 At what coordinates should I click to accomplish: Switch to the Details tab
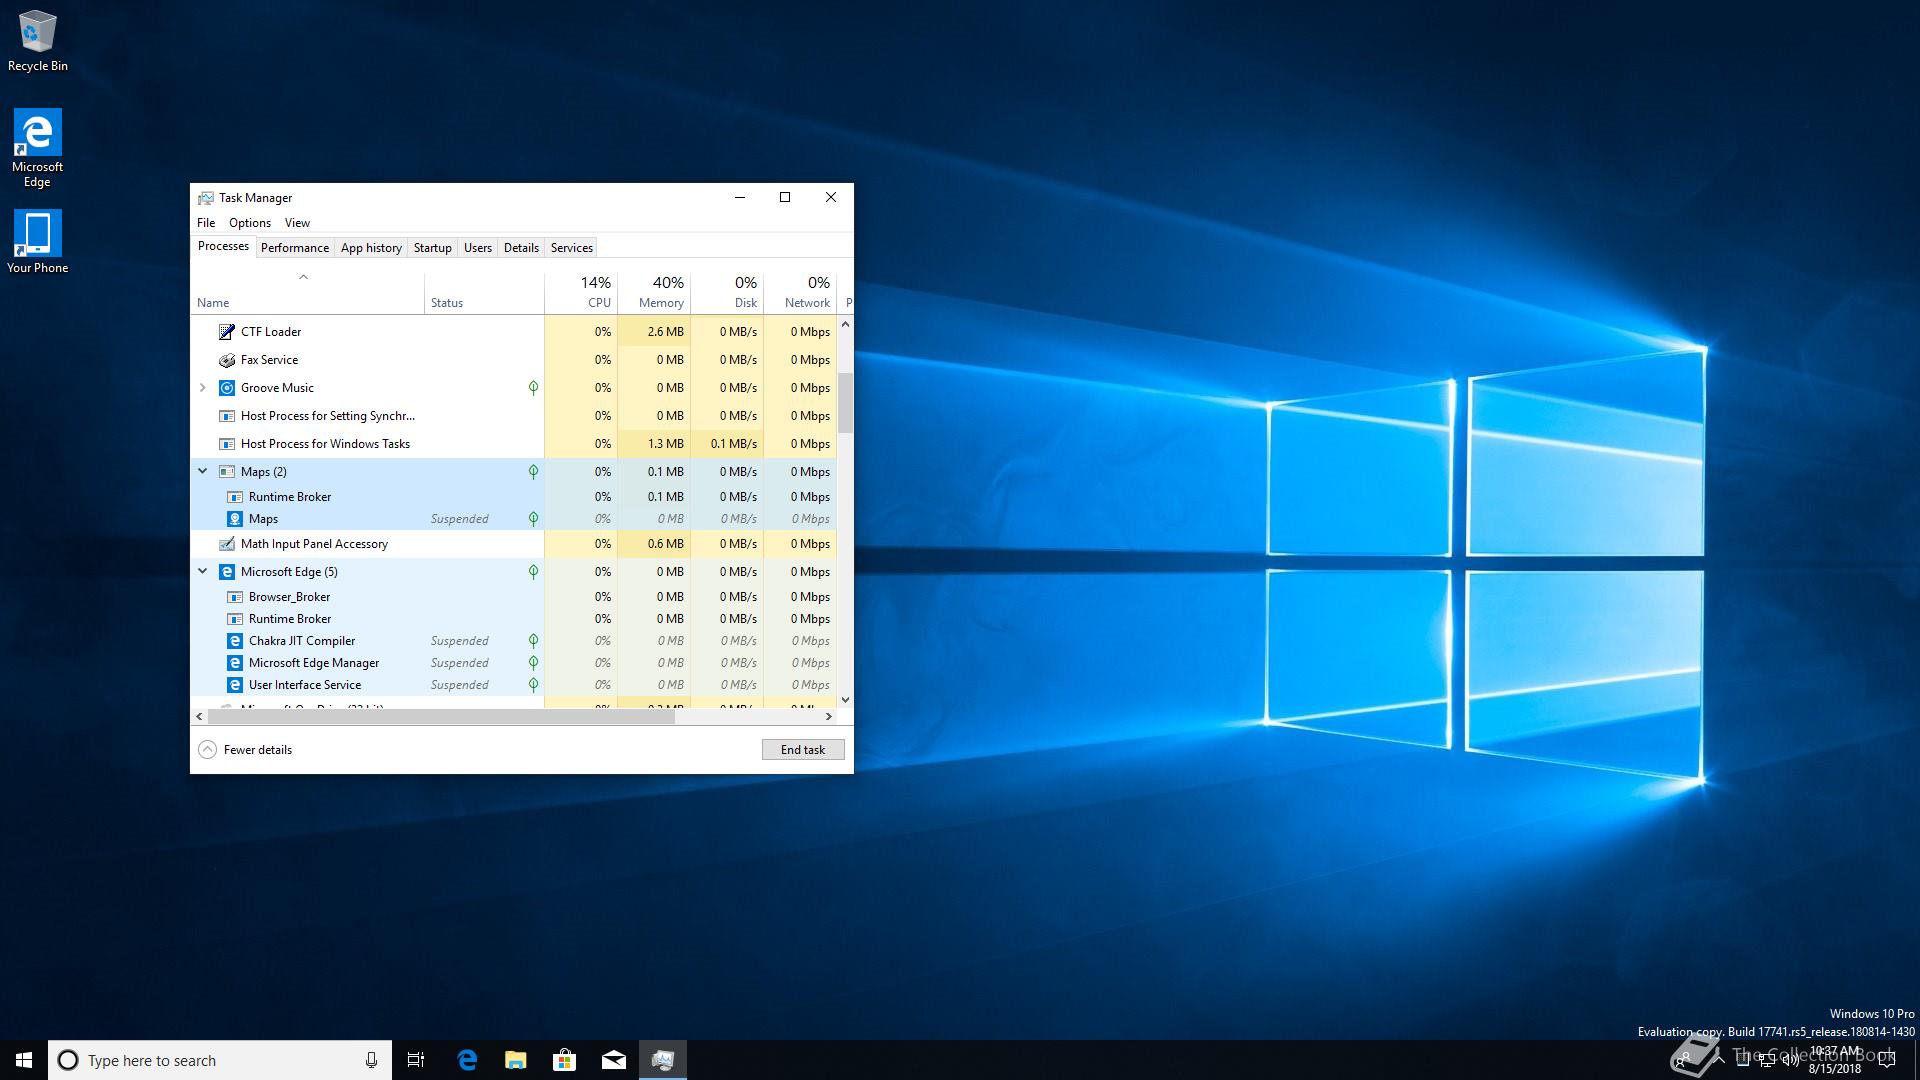[x=521, y=248]
